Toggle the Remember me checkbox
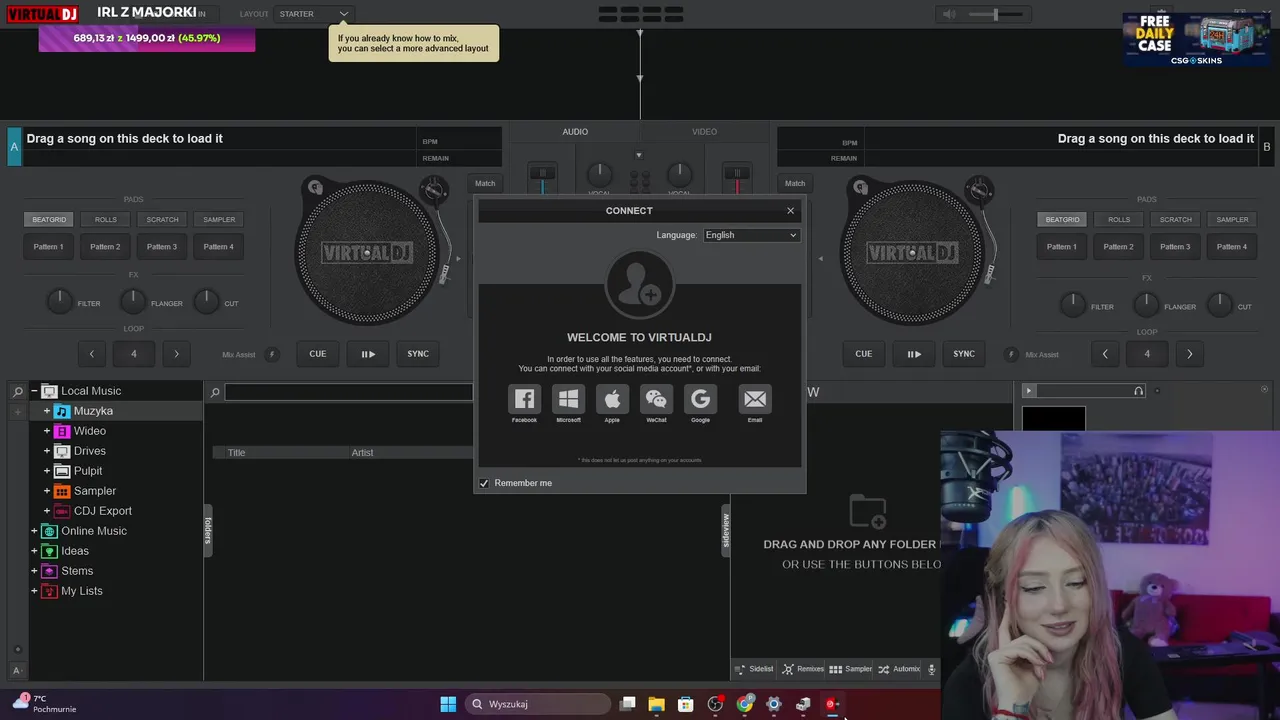Screen dimensions: 1280x720 [x=484, y=483]
